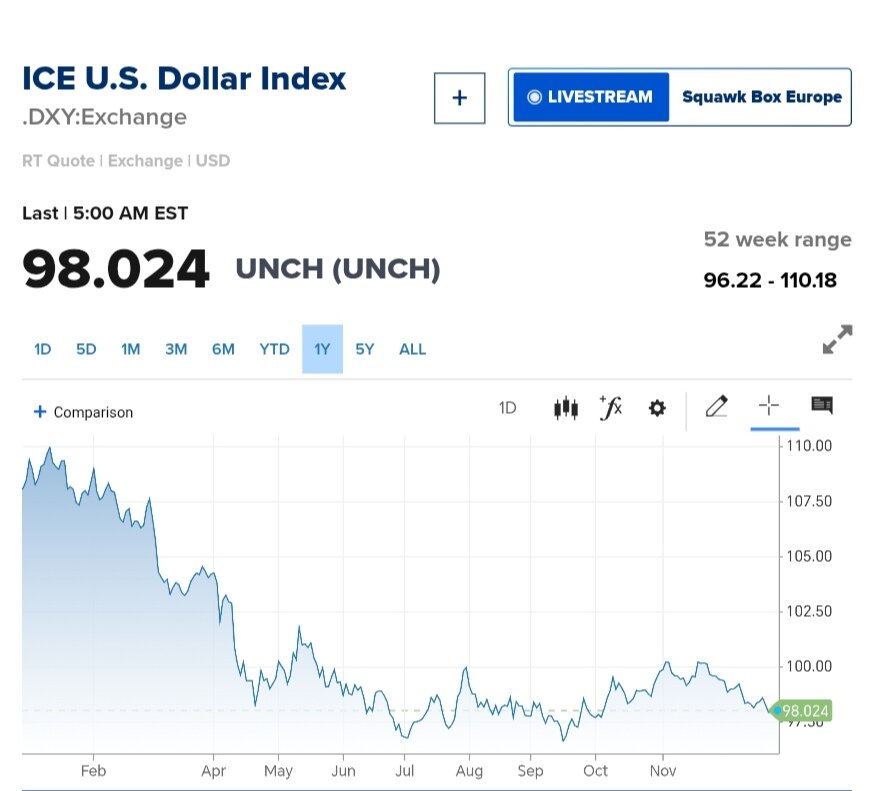
Task: Select the YTD range tab
Action: [x=274, y=349]
